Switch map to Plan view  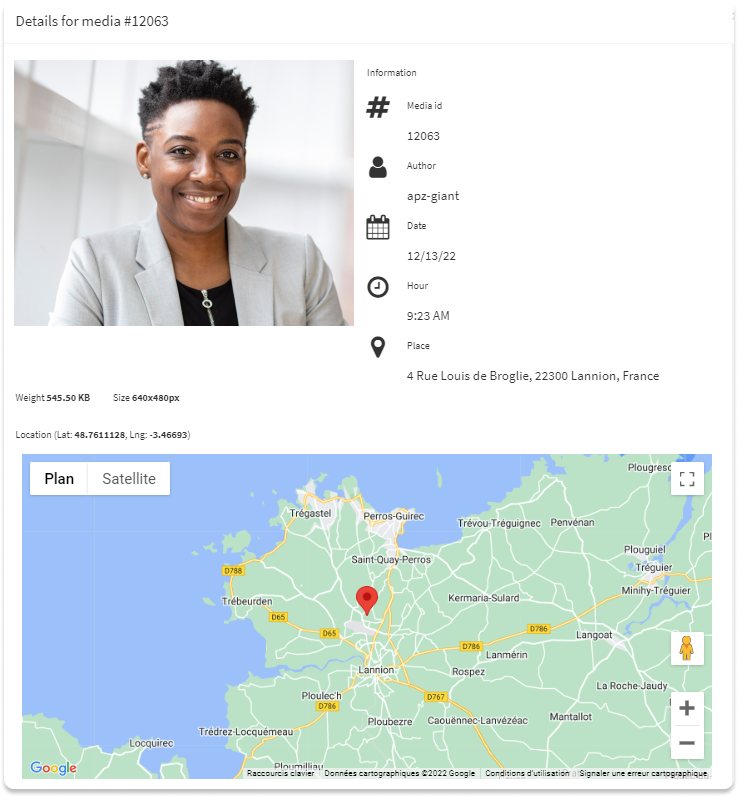(59, 478)
